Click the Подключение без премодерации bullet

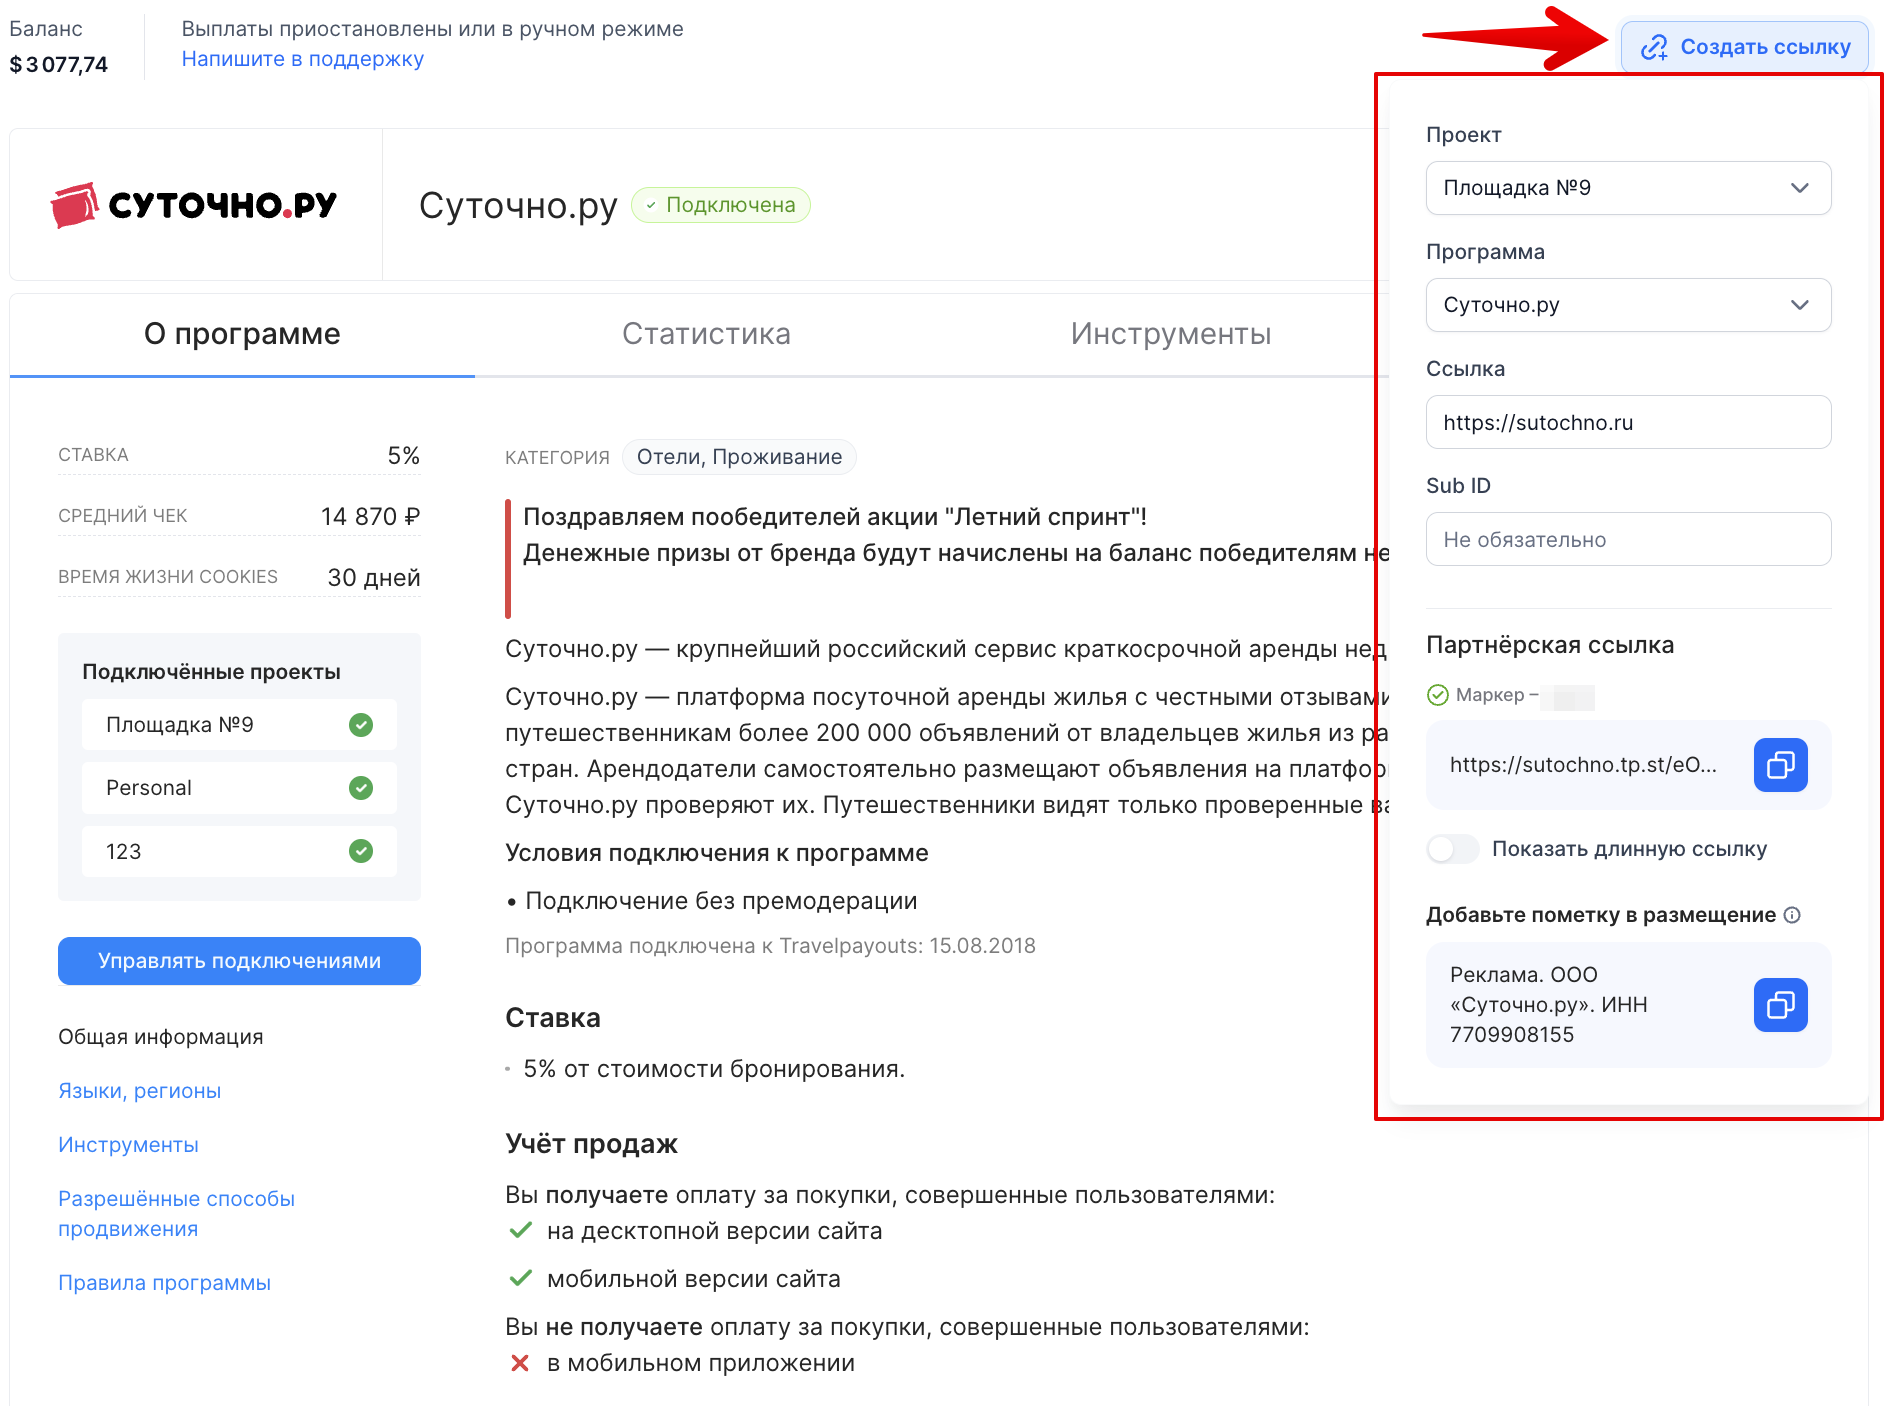tap(711, 901)
